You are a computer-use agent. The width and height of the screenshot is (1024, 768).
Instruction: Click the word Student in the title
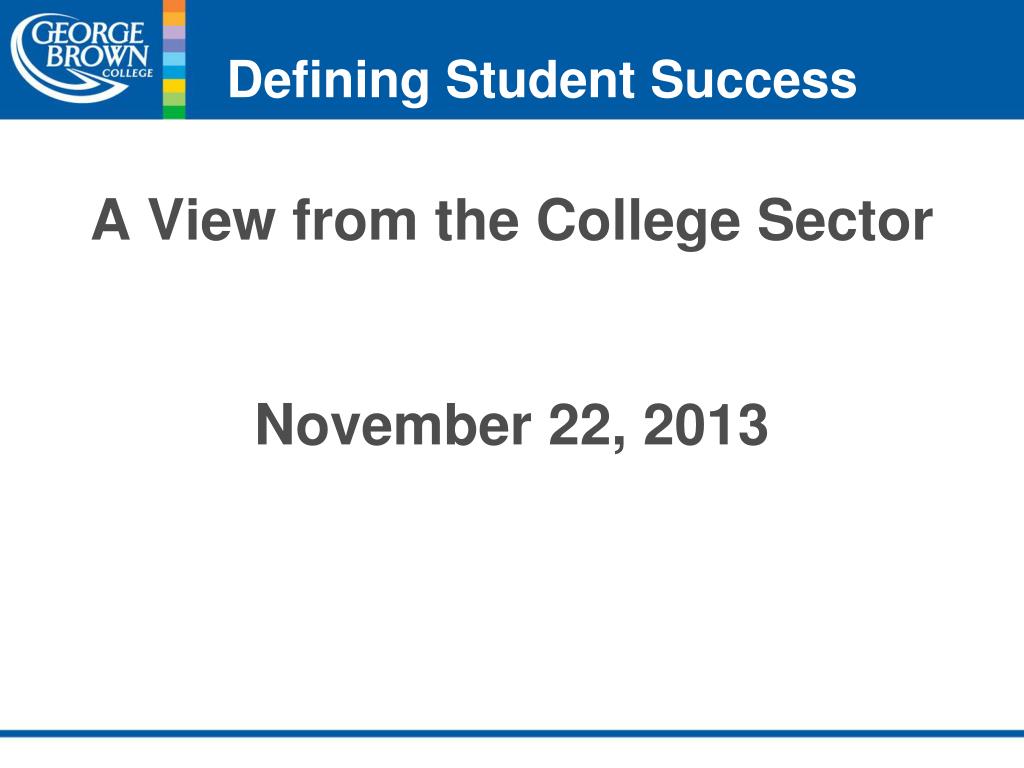click(539, 80)
